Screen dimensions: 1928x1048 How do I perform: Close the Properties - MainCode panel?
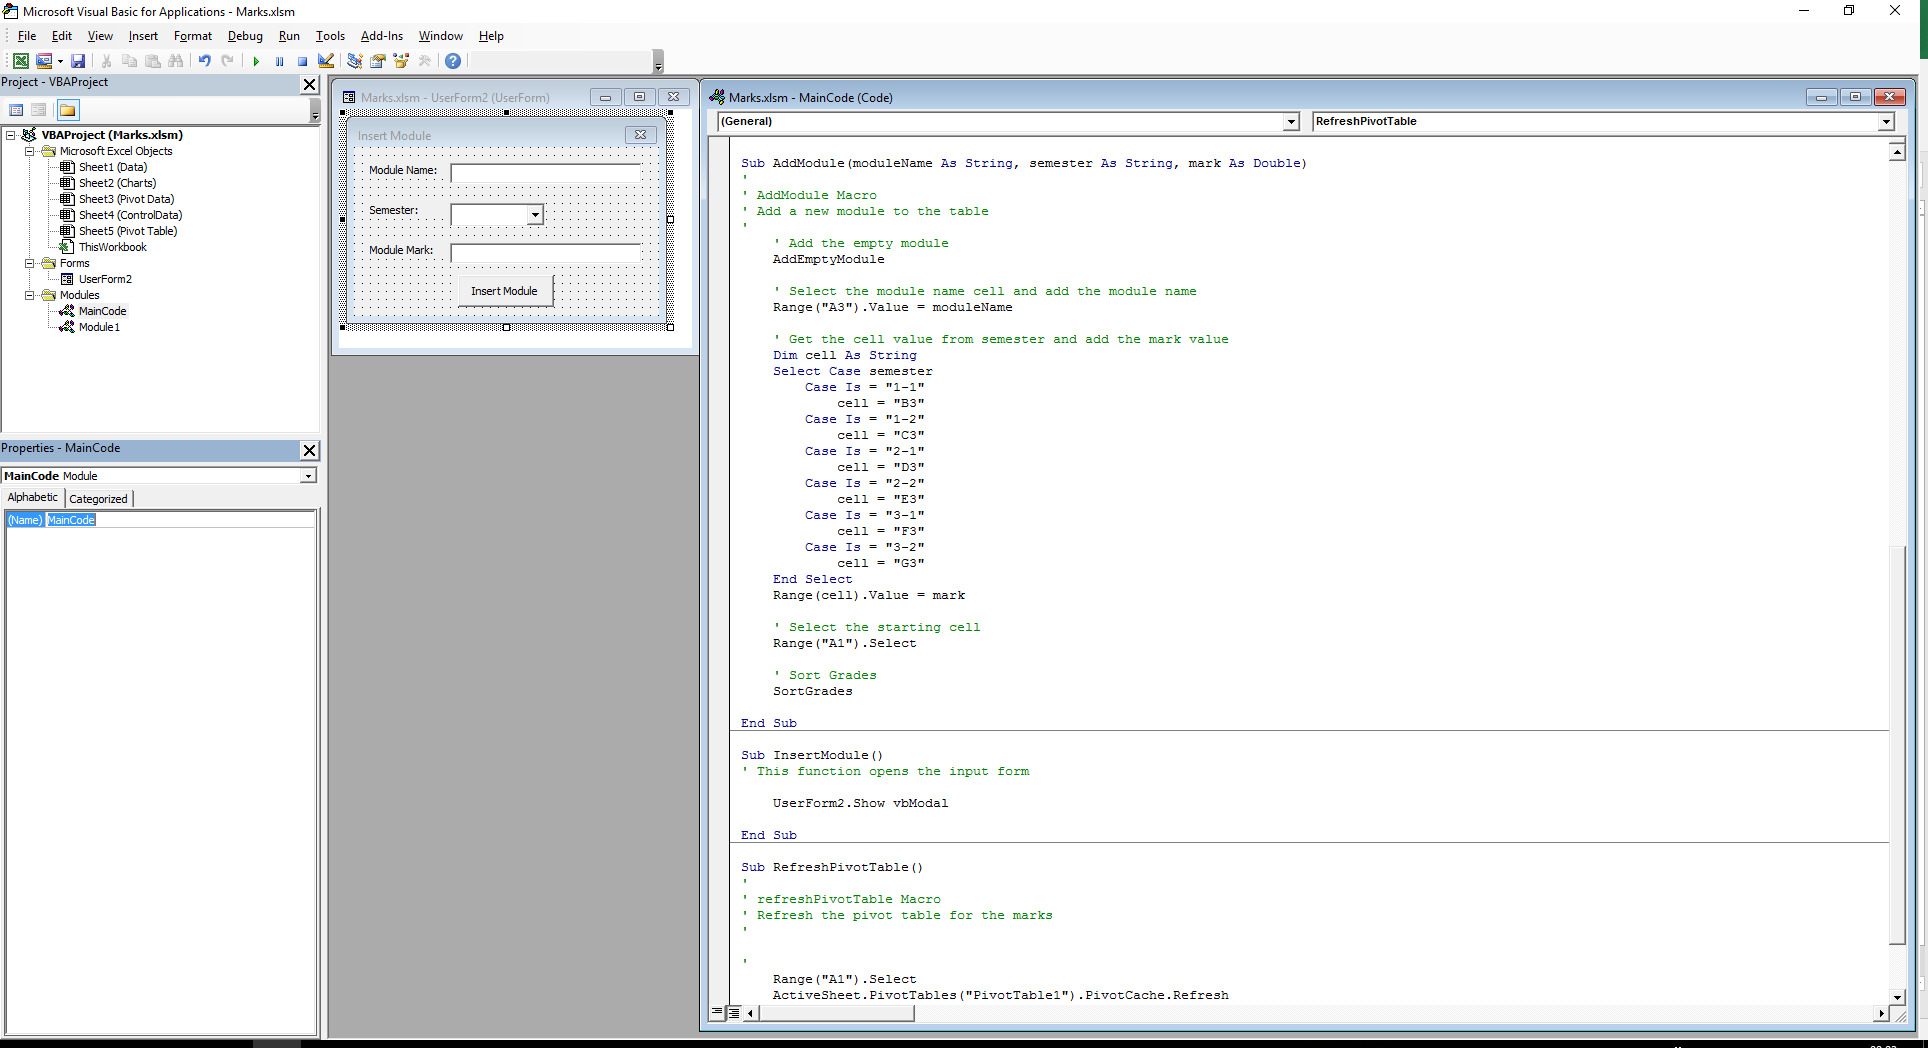pyautogui.click(x=310, y=451)
